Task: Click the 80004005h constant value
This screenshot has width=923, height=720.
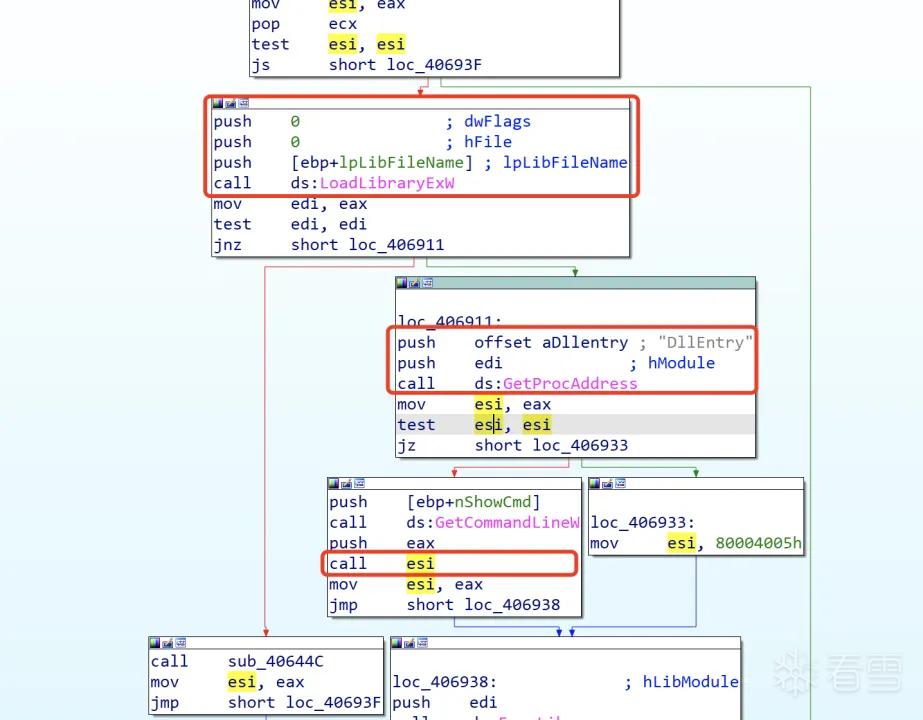Action: pos(758,543)
